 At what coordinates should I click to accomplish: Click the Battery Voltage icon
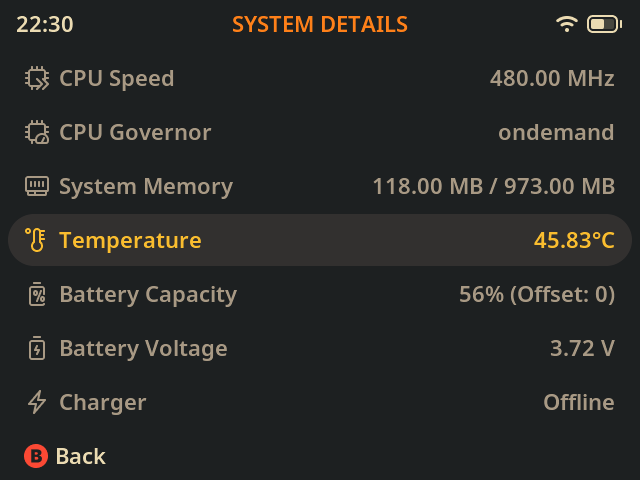point(37,348)
